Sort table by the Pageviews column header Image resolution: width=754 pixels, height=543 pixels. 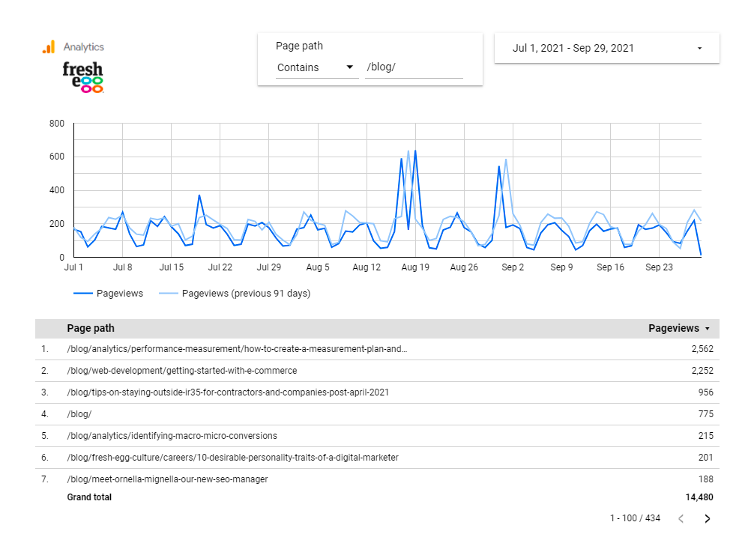(673, 328)
